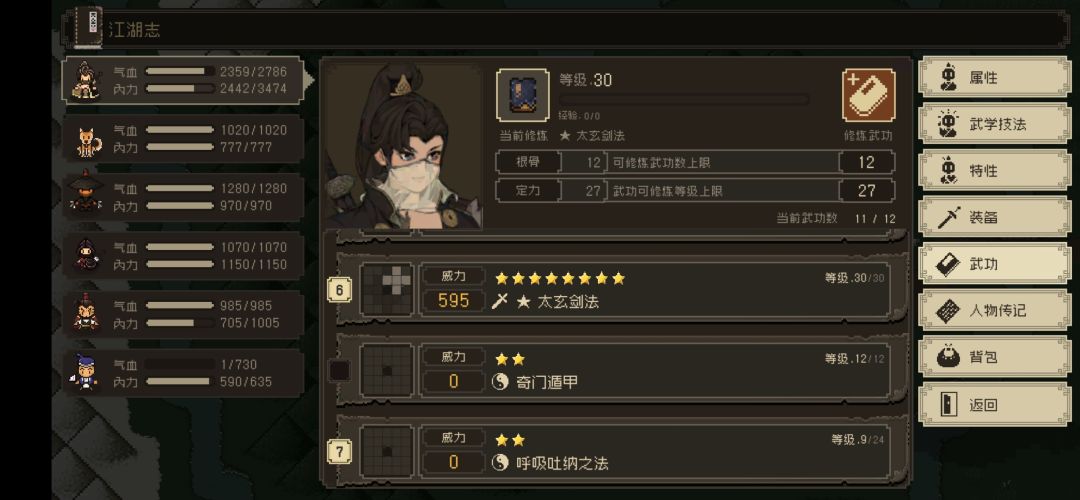
Task: Switch to the 属性 tab
Action: (995, 77)
